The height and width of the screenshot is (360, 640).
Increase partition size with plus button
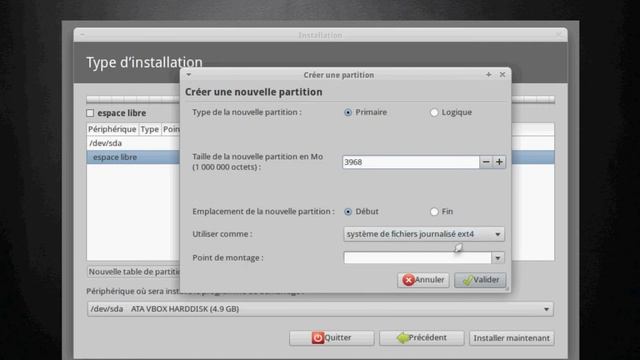pos(499,162)
